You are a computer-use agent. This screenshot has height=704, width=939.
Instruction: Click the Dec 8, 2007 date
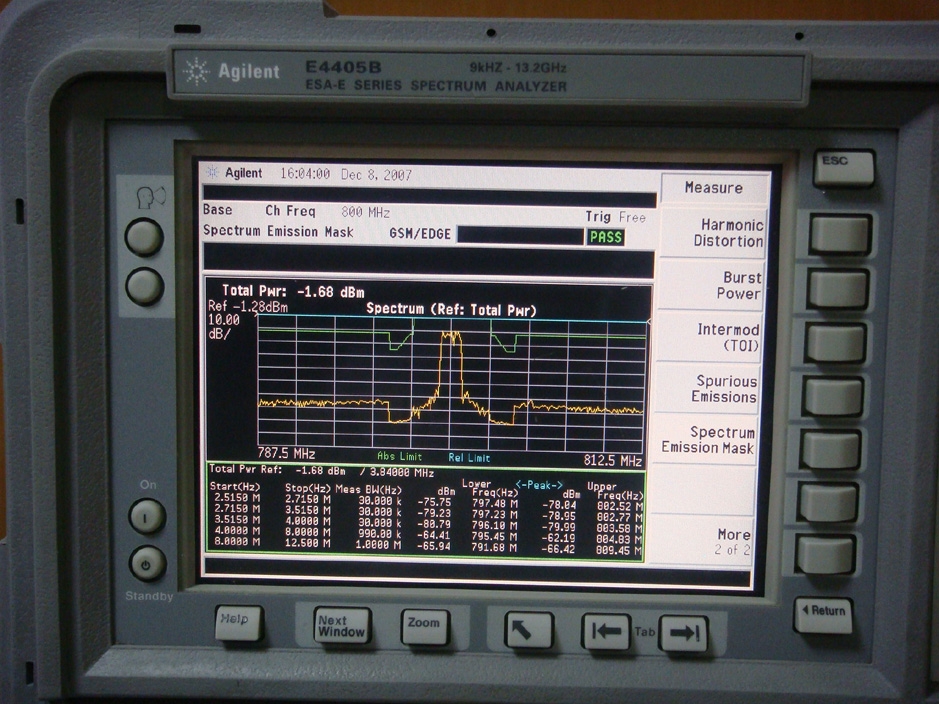tap(376, 175)
